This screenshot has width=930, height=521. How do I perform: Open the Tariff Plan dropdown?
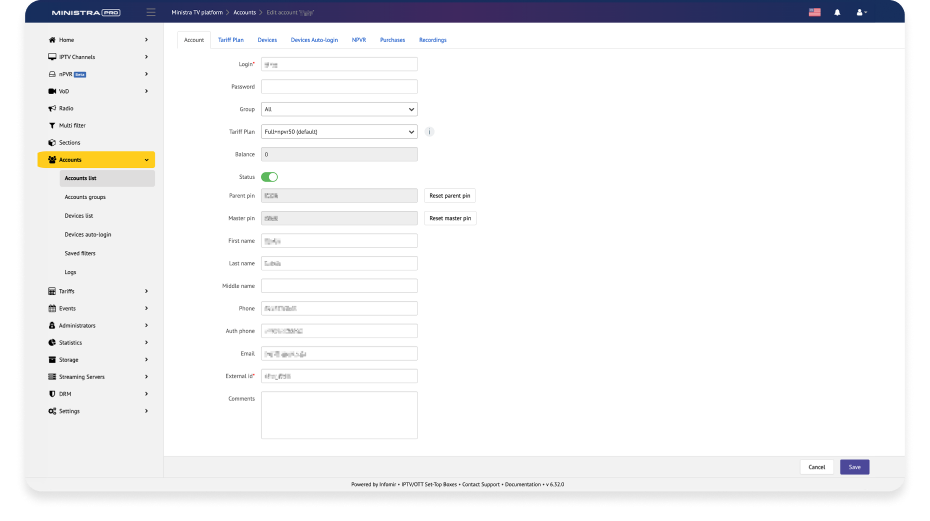point(339,131)
